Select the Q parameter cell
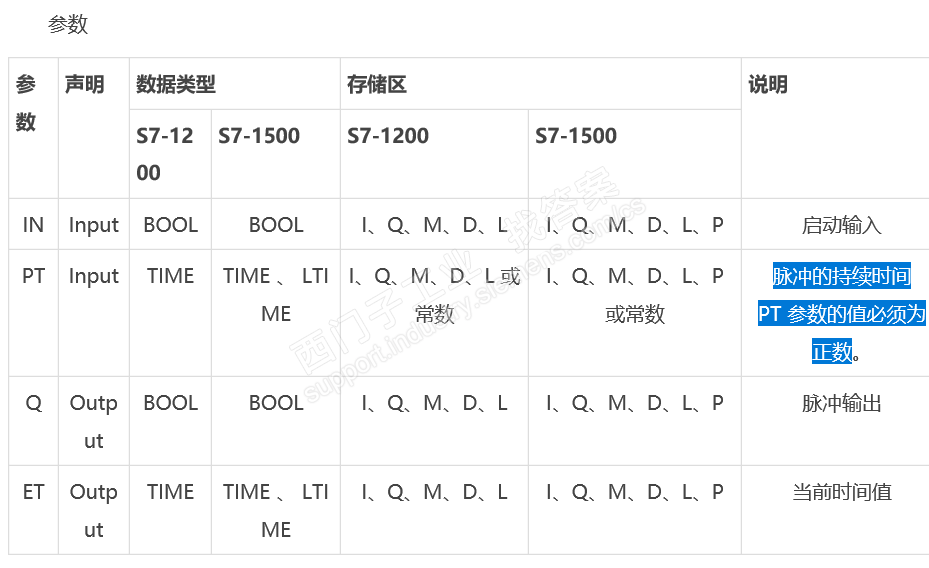 click(33, 403)
